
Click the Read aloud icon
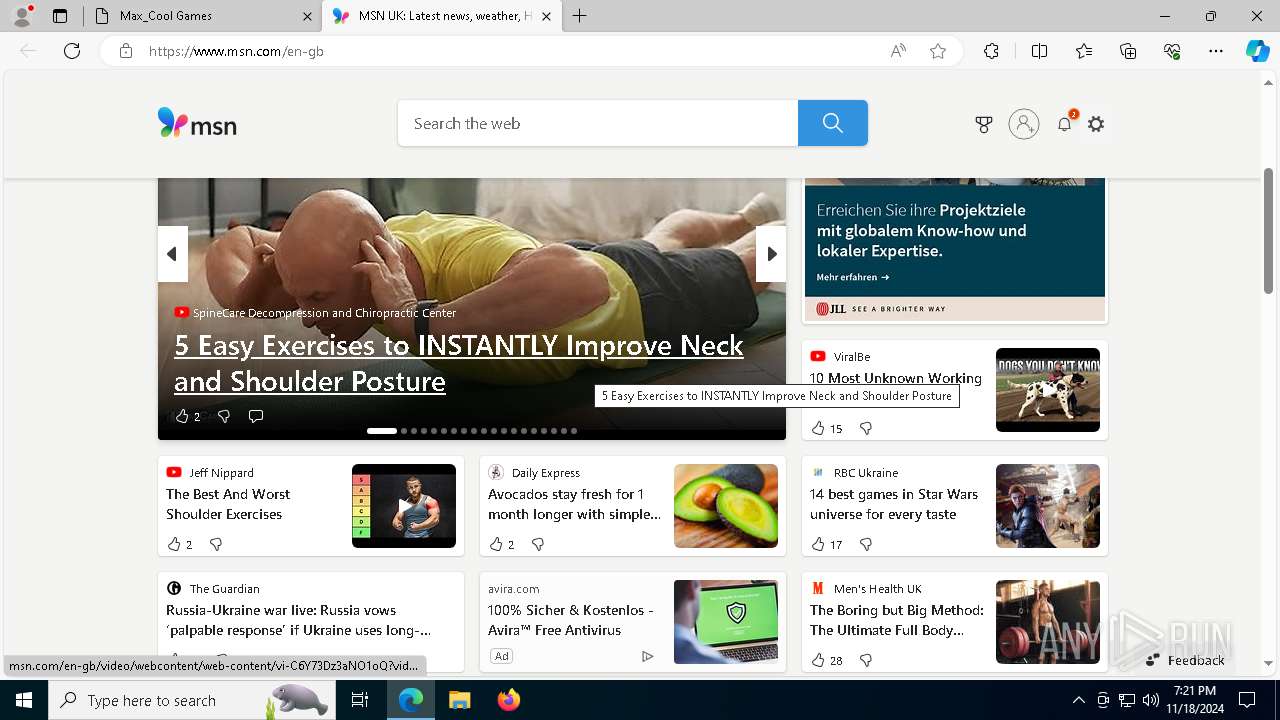pyautogui.click(x=898, y=51)
